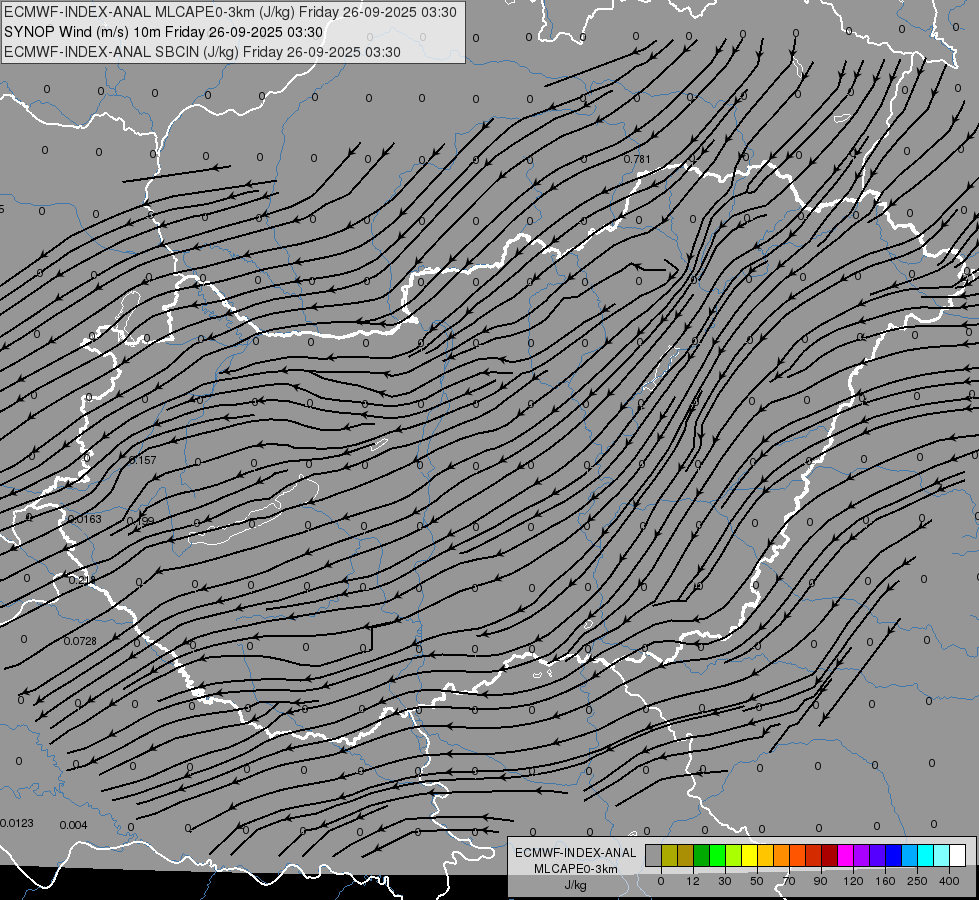
Task: Click the magenta swatch in the legend
Action: point(846,856)
